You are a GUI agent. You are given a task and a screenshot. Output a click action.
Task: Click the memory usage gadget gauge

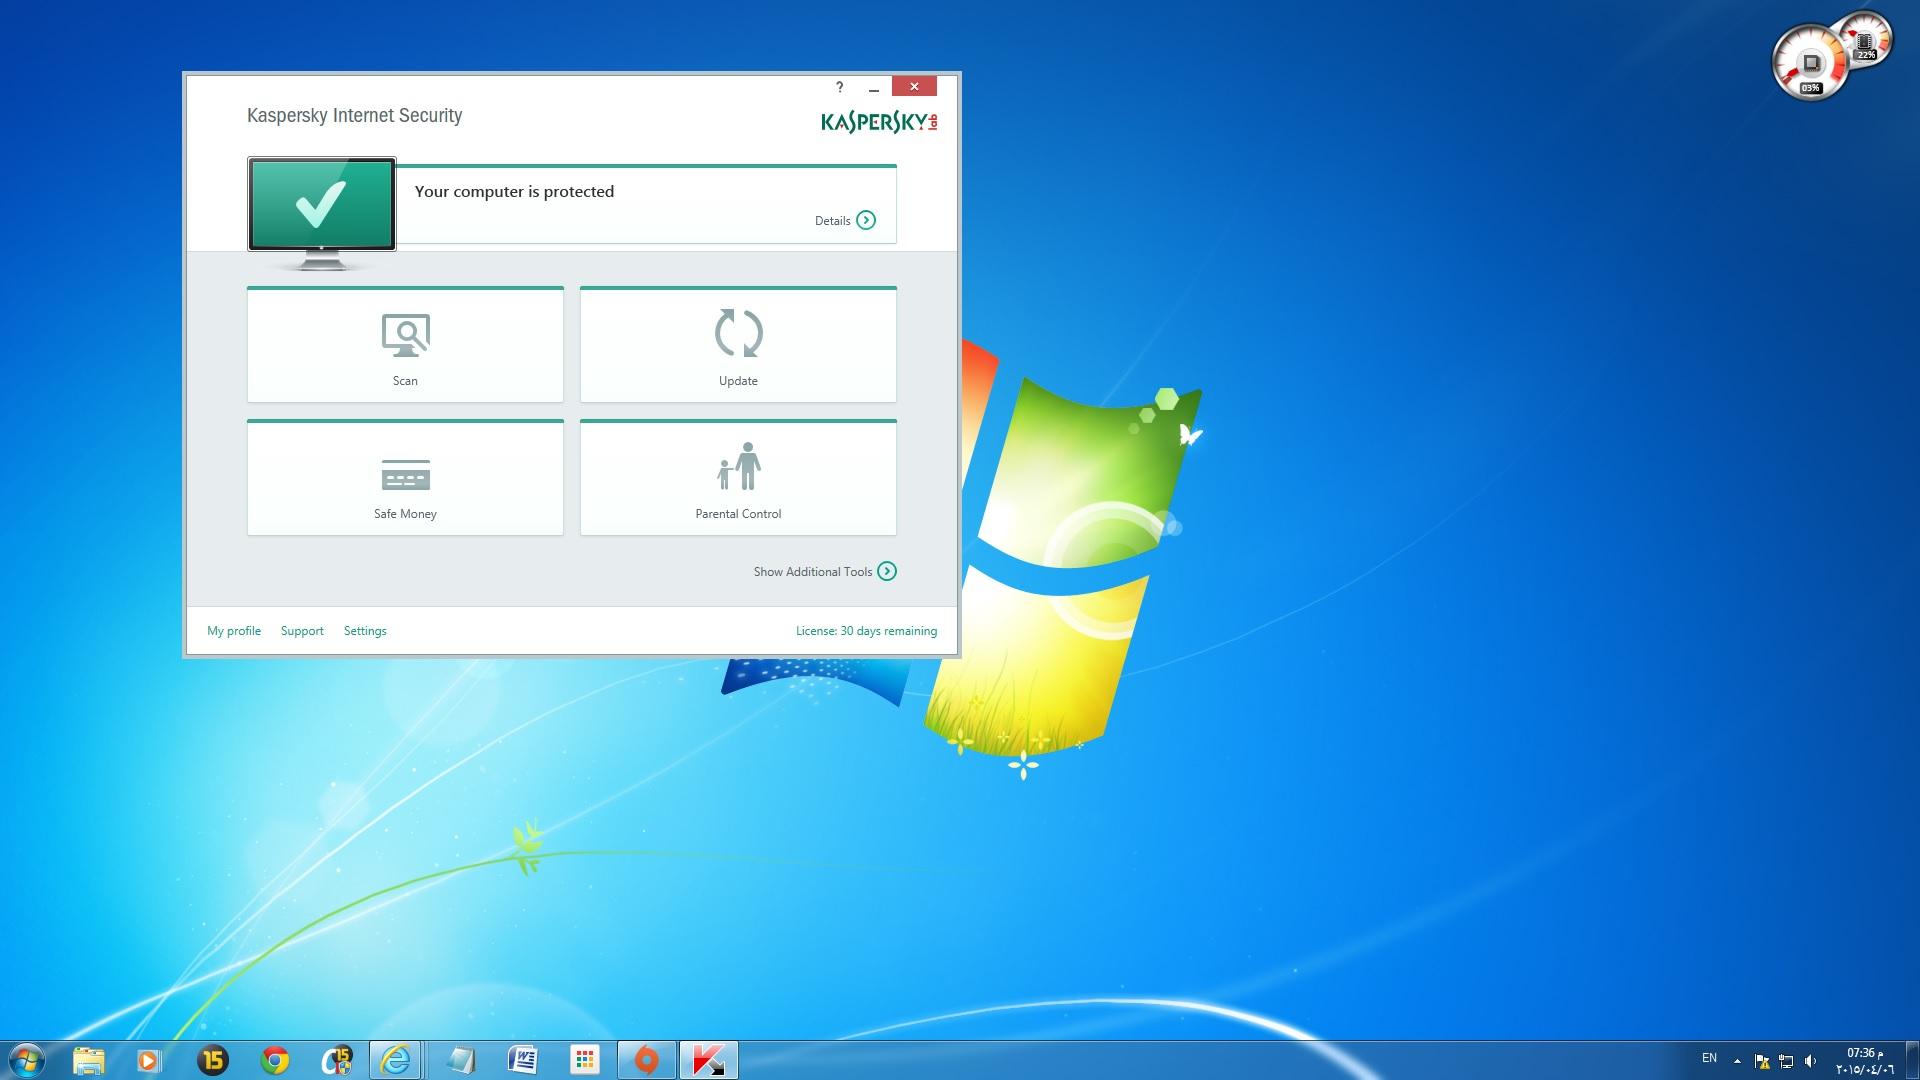click(x=1865, y=41)
